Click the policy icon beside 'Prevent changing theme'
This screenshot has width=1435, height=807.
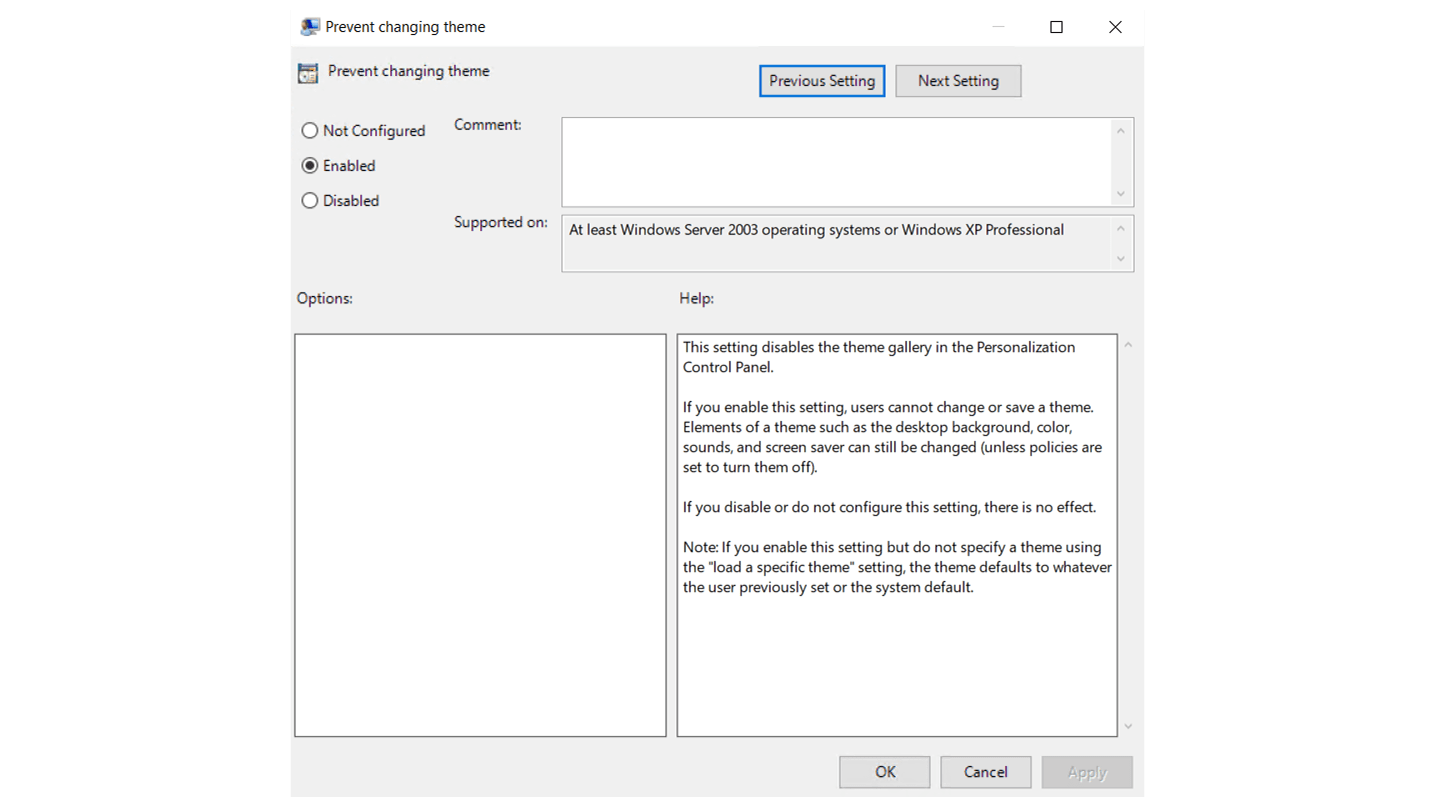click(x=307, y=71)
